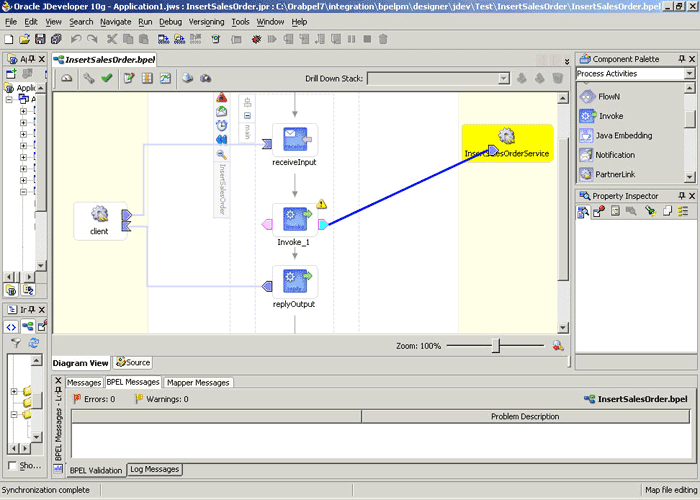
Task: Open the Mapper Messages tab
Action: 198,383
